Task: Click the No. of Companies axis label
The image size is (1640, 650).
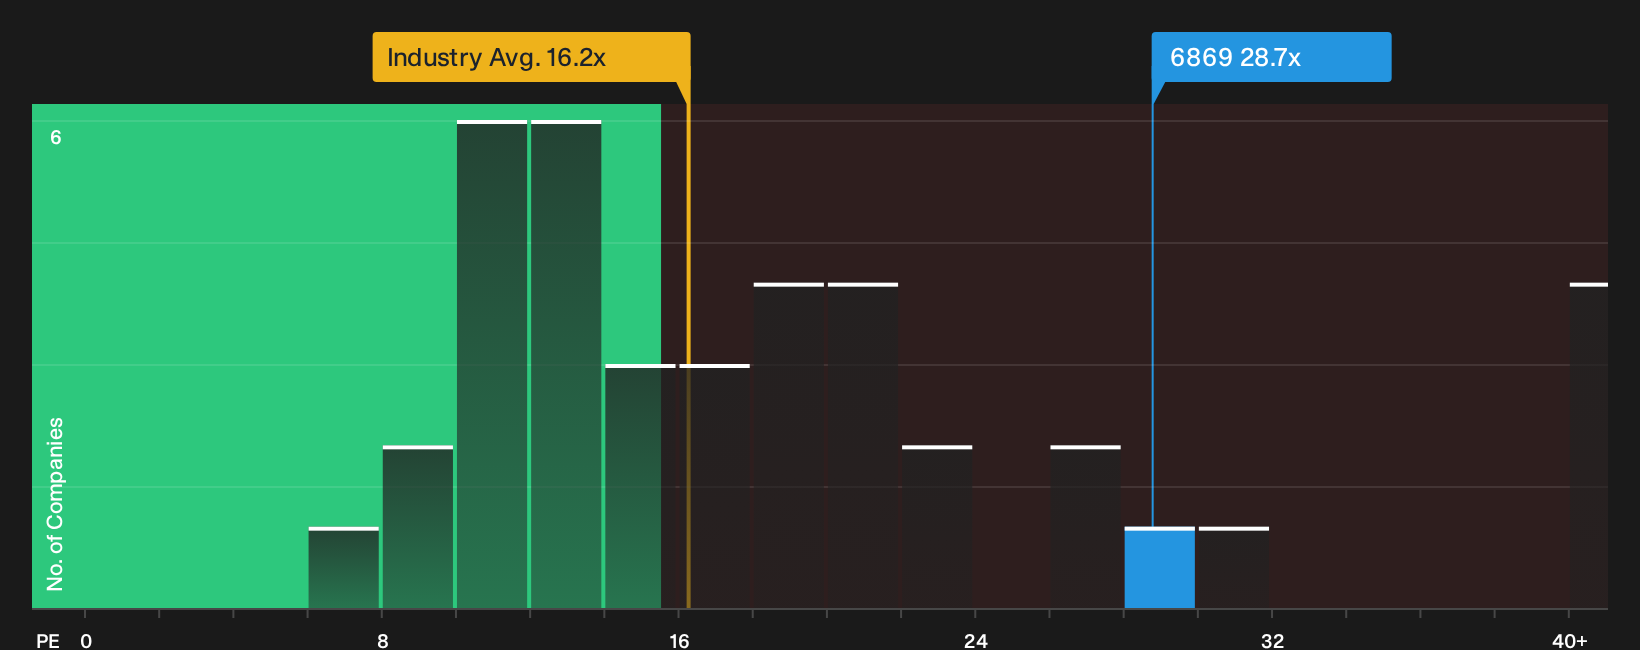Action: pyautogui.click(x=55, y=504)
